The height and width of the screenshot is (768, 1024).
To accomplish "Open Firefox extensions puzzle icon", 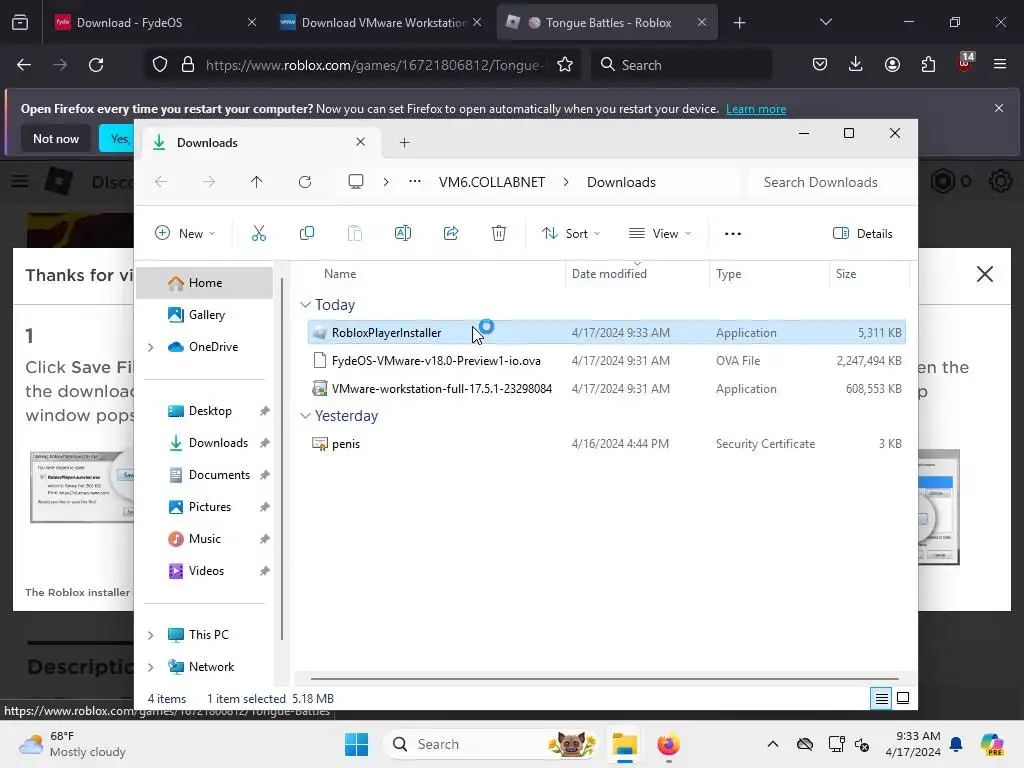I will click(x=928, y=64).
